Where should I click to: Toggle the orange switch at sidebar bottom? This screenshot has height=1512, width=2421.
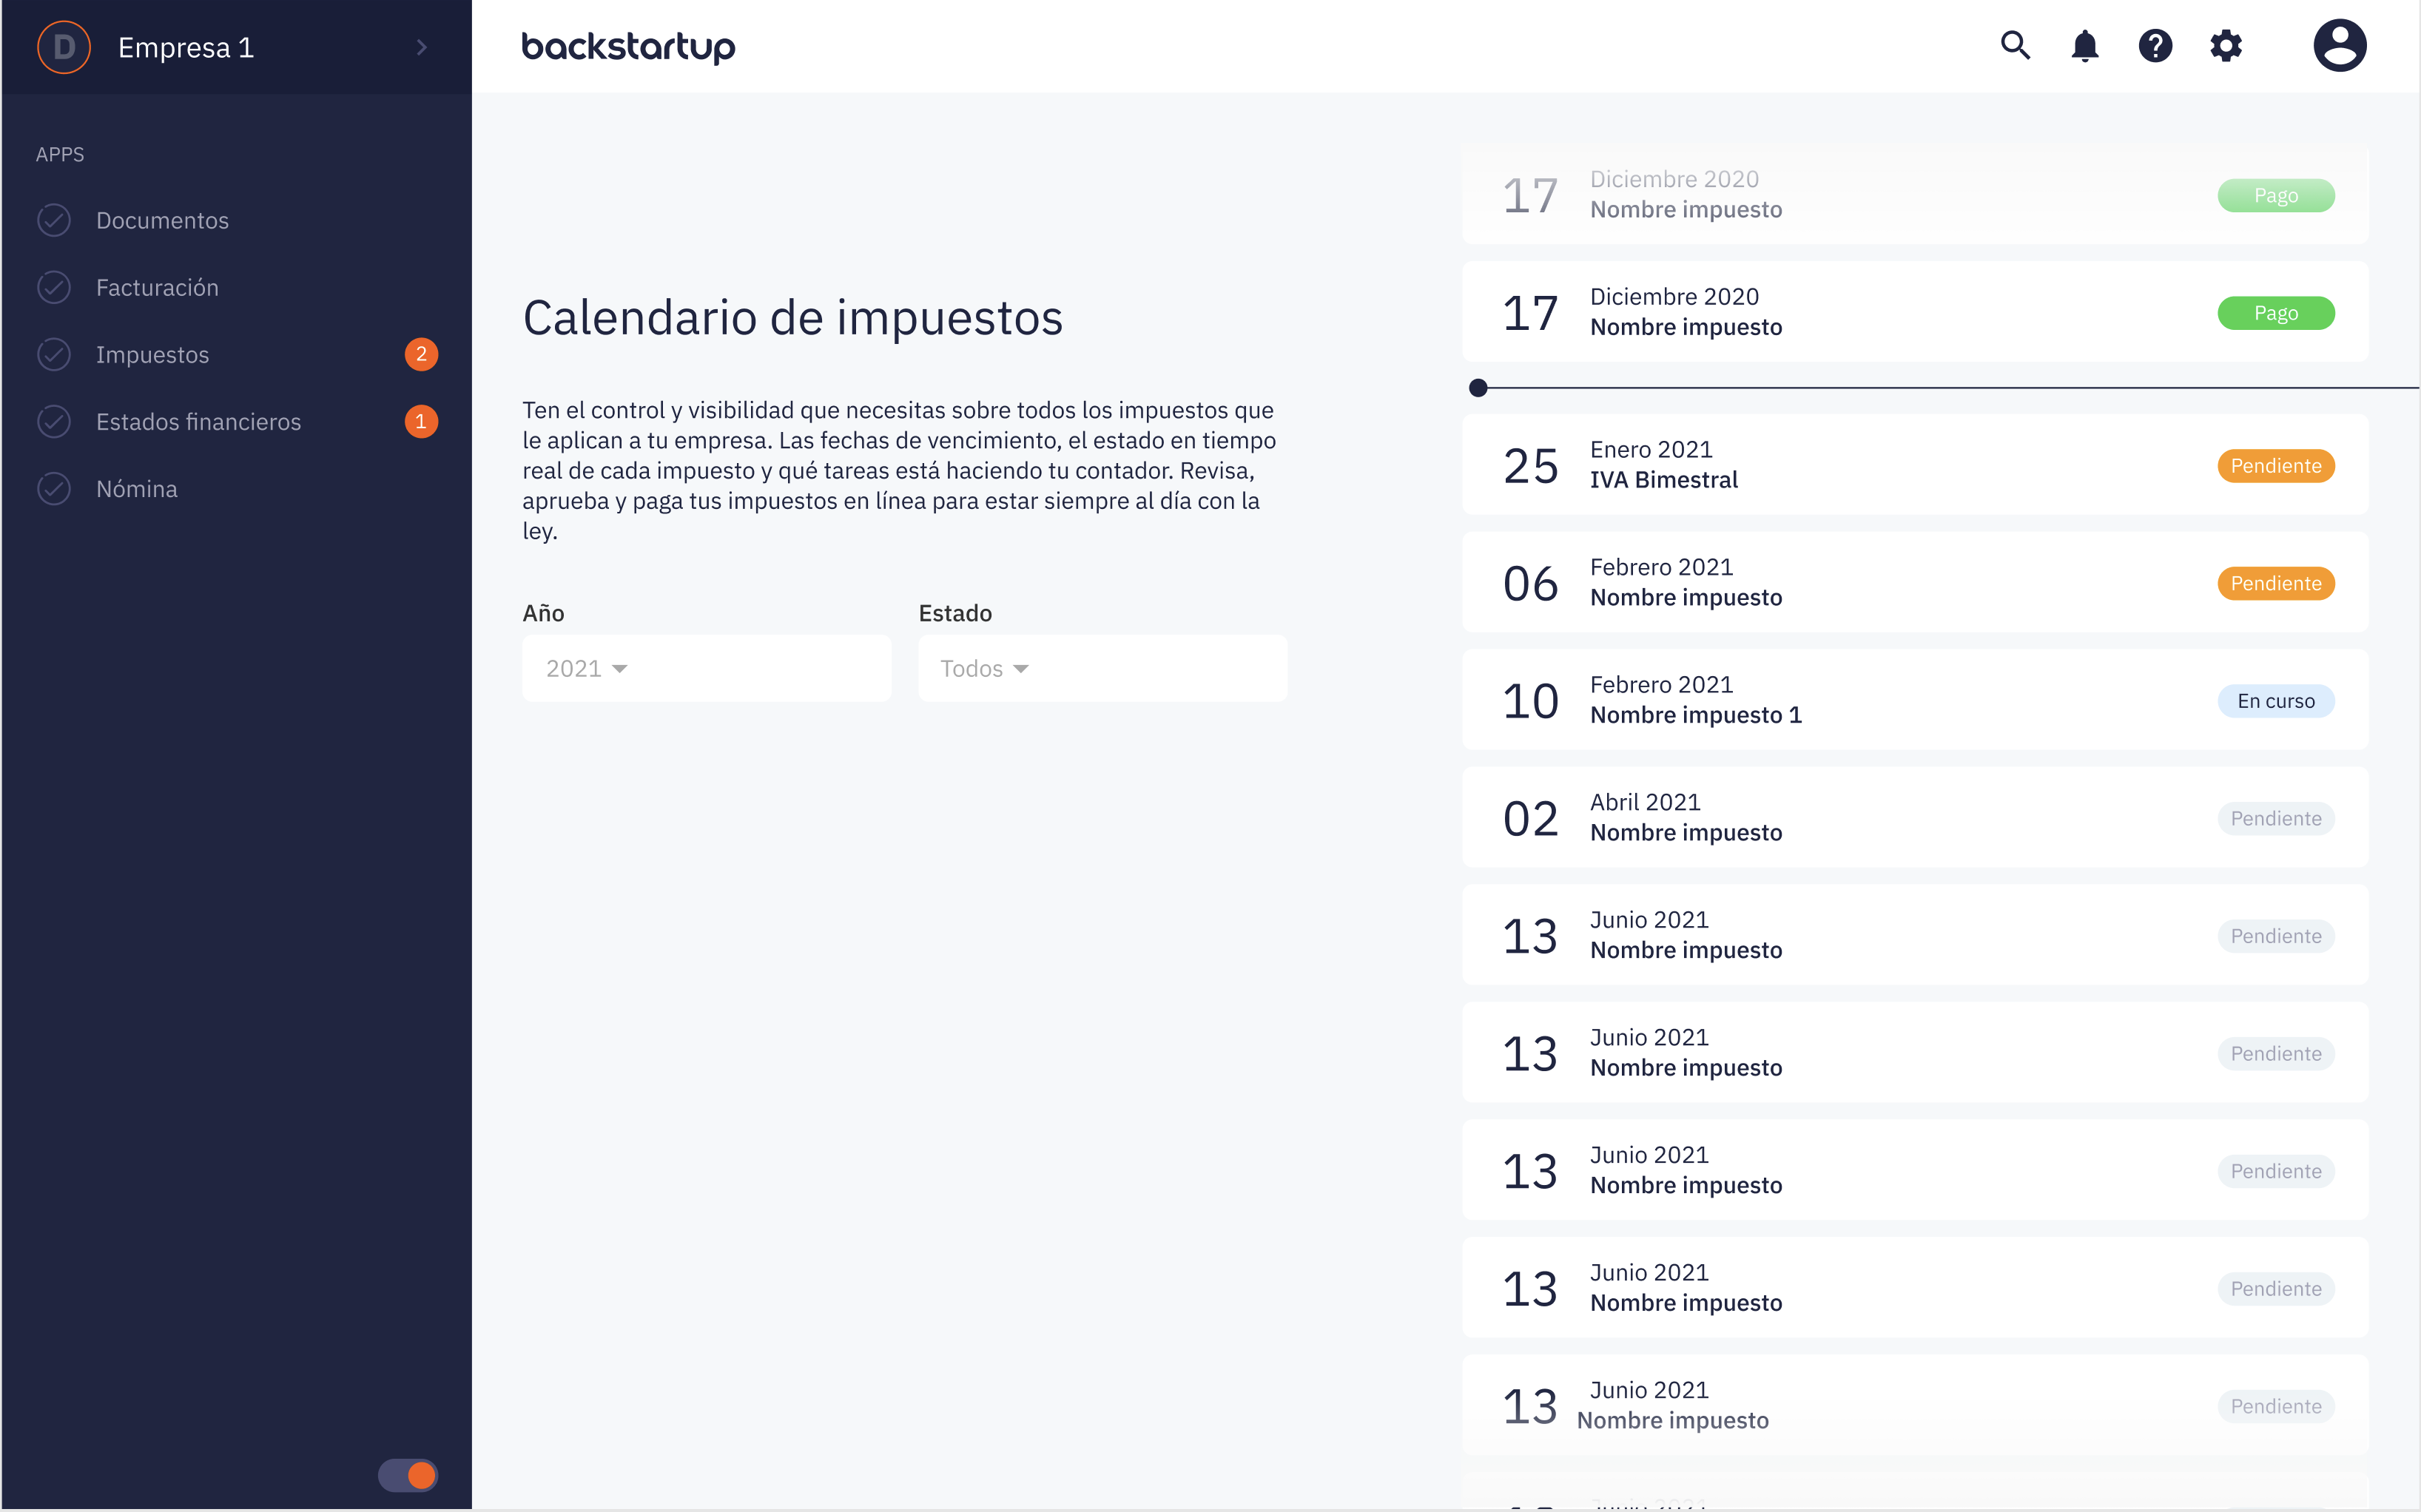[x=408, y=1474]
